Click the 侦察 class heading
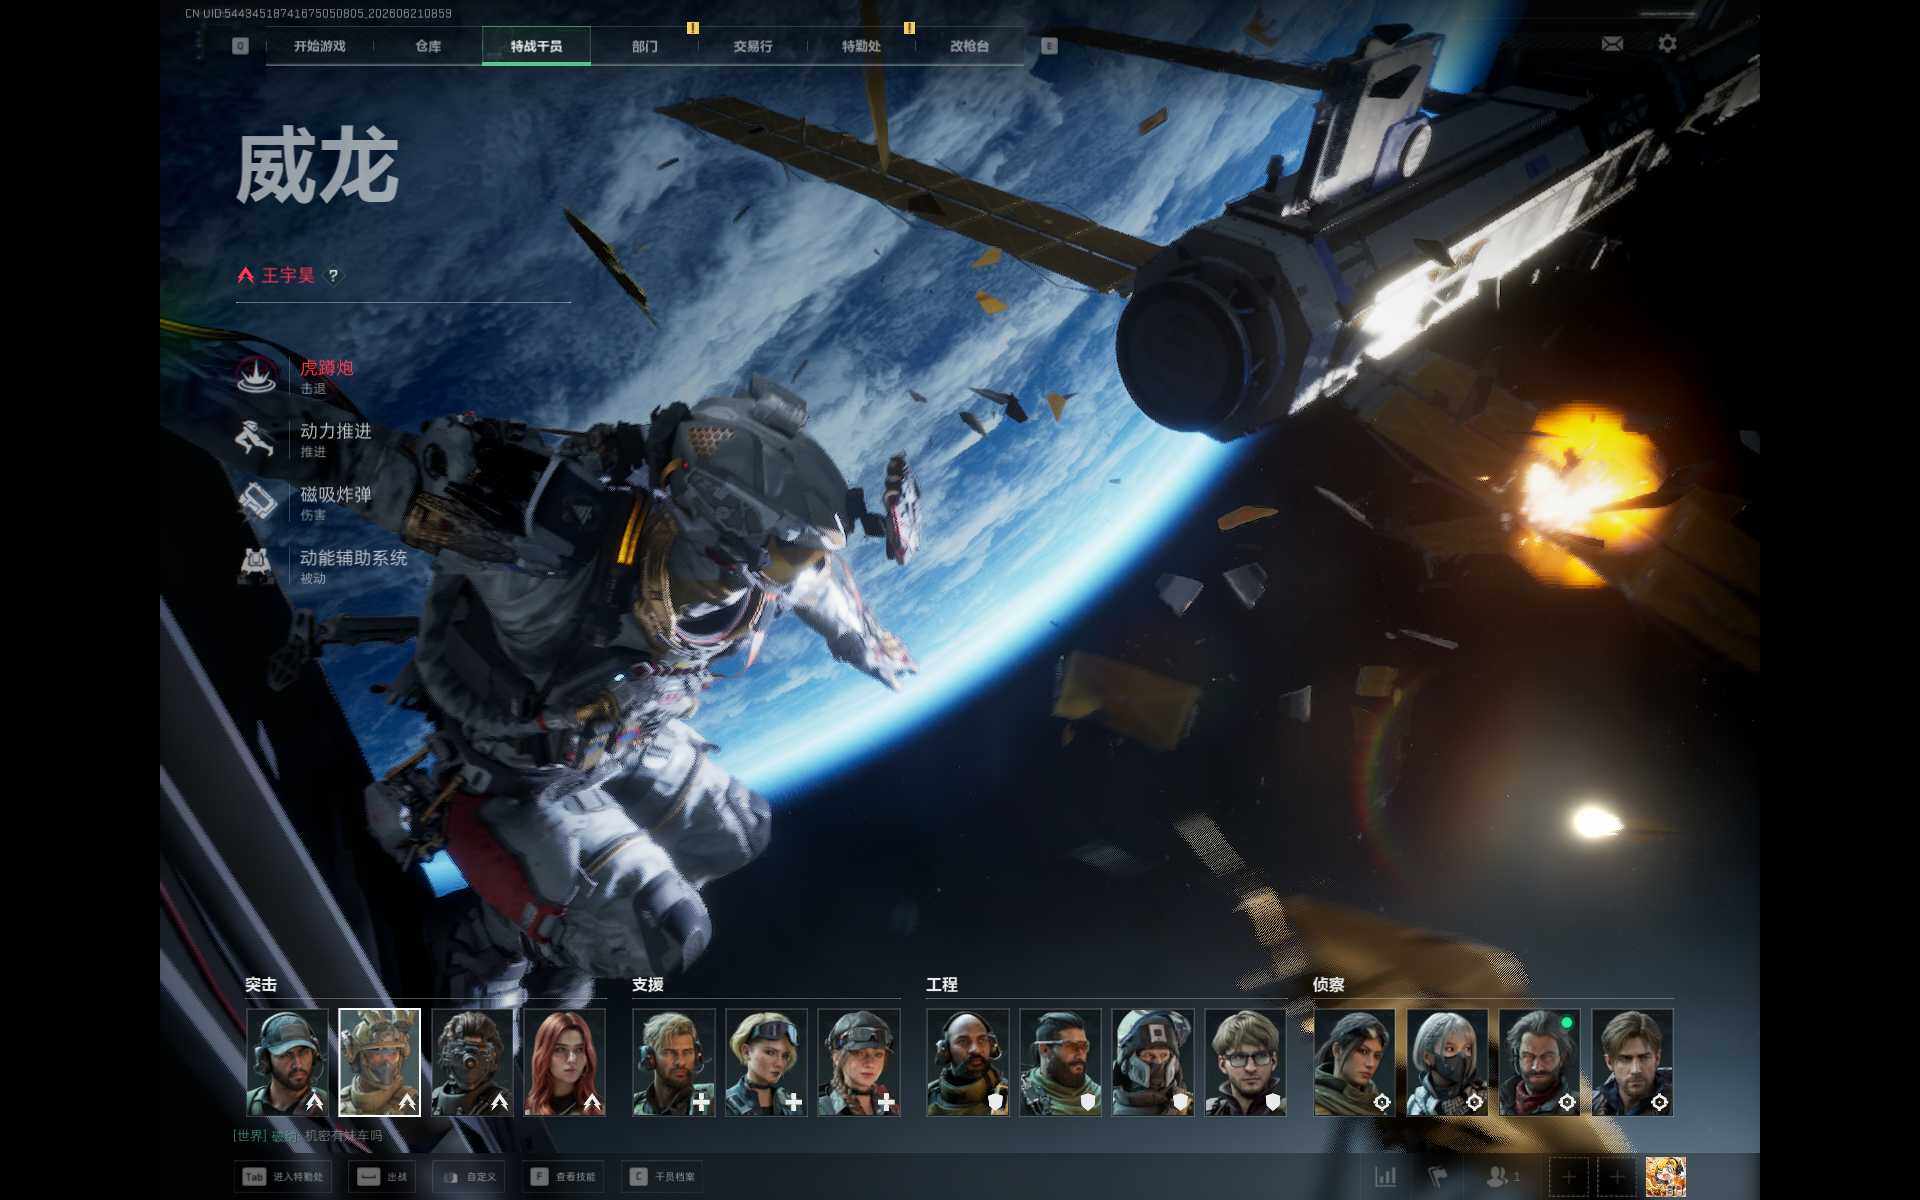 [1329, 985]
